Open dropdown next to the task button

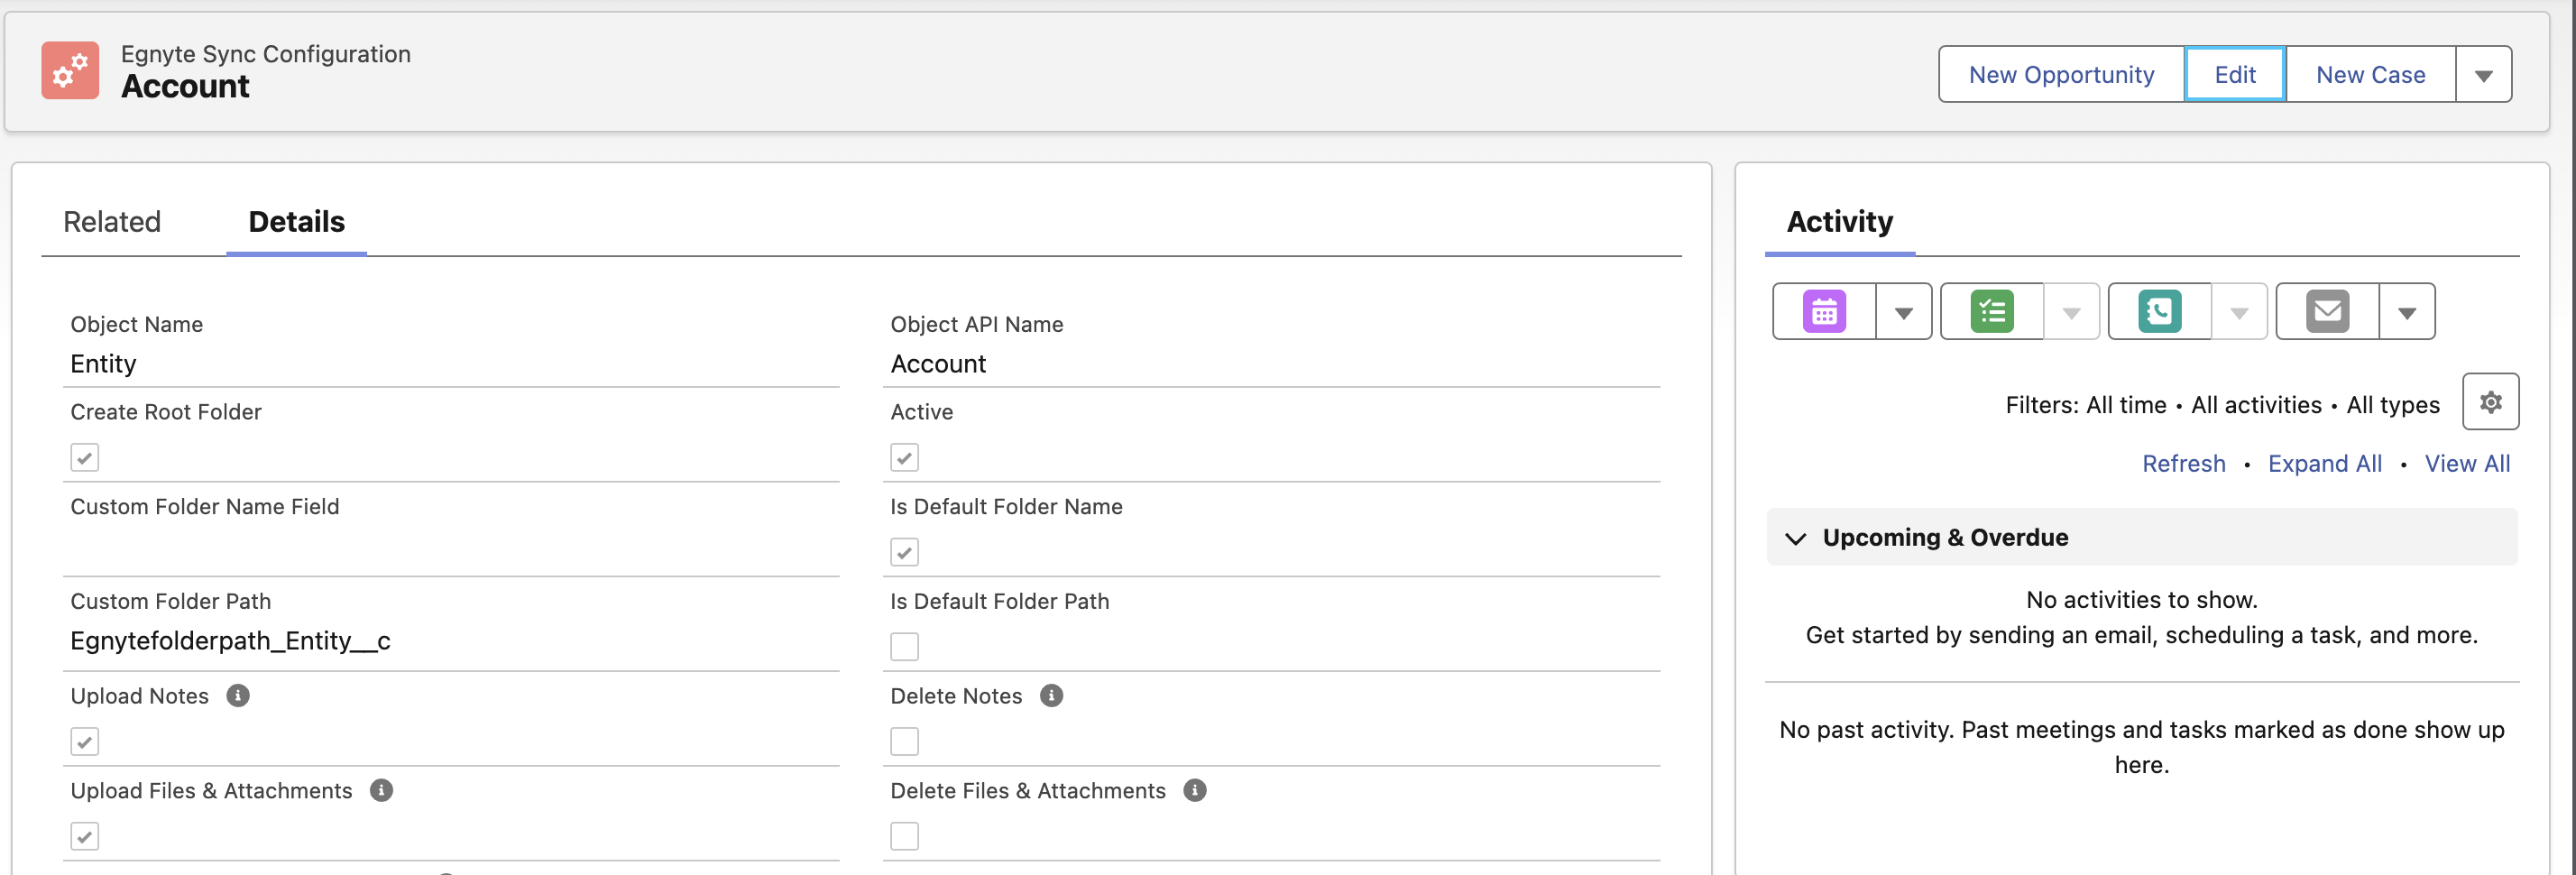pos(2072,312)
